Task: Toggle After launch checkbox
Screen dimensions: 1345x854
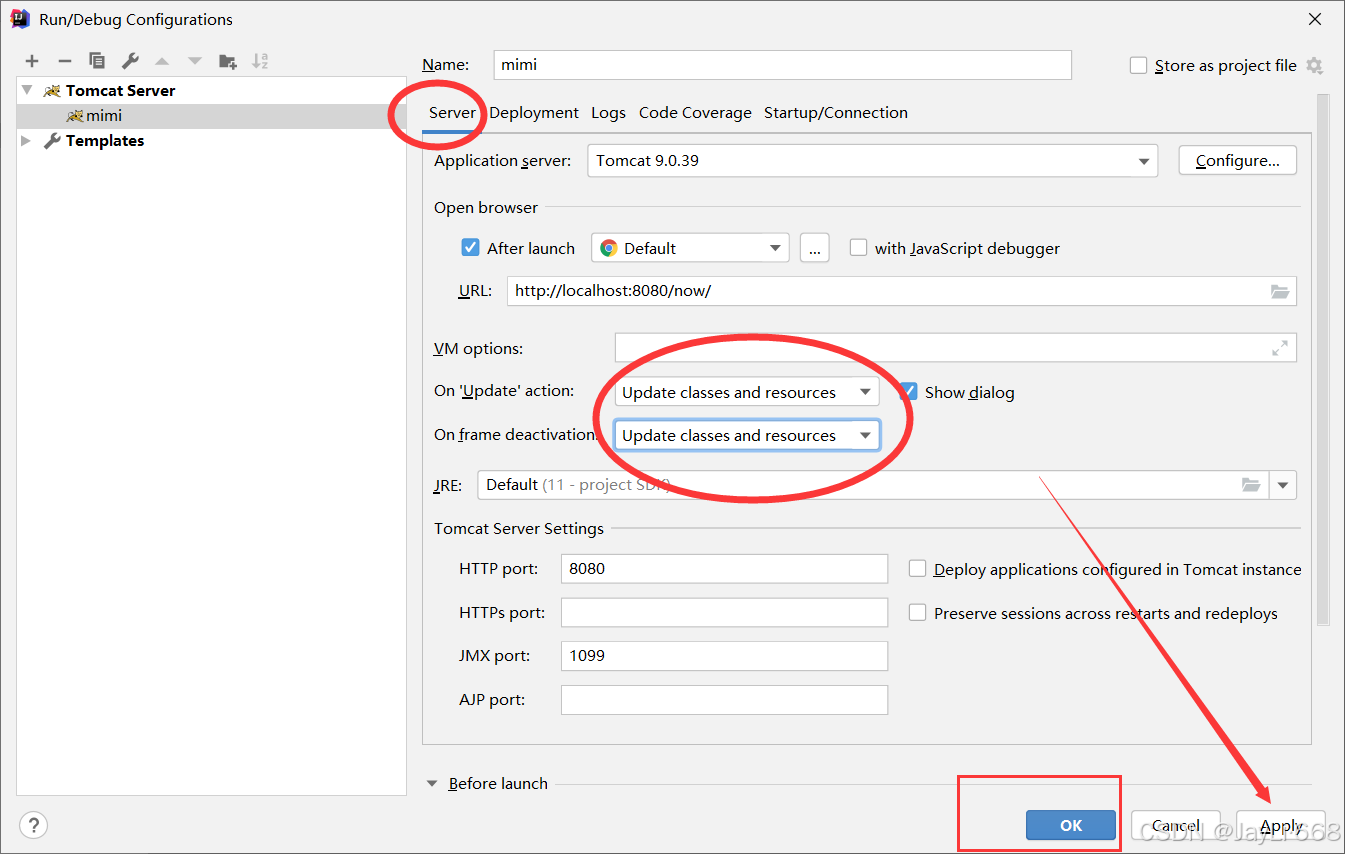Action: [471, 247]
